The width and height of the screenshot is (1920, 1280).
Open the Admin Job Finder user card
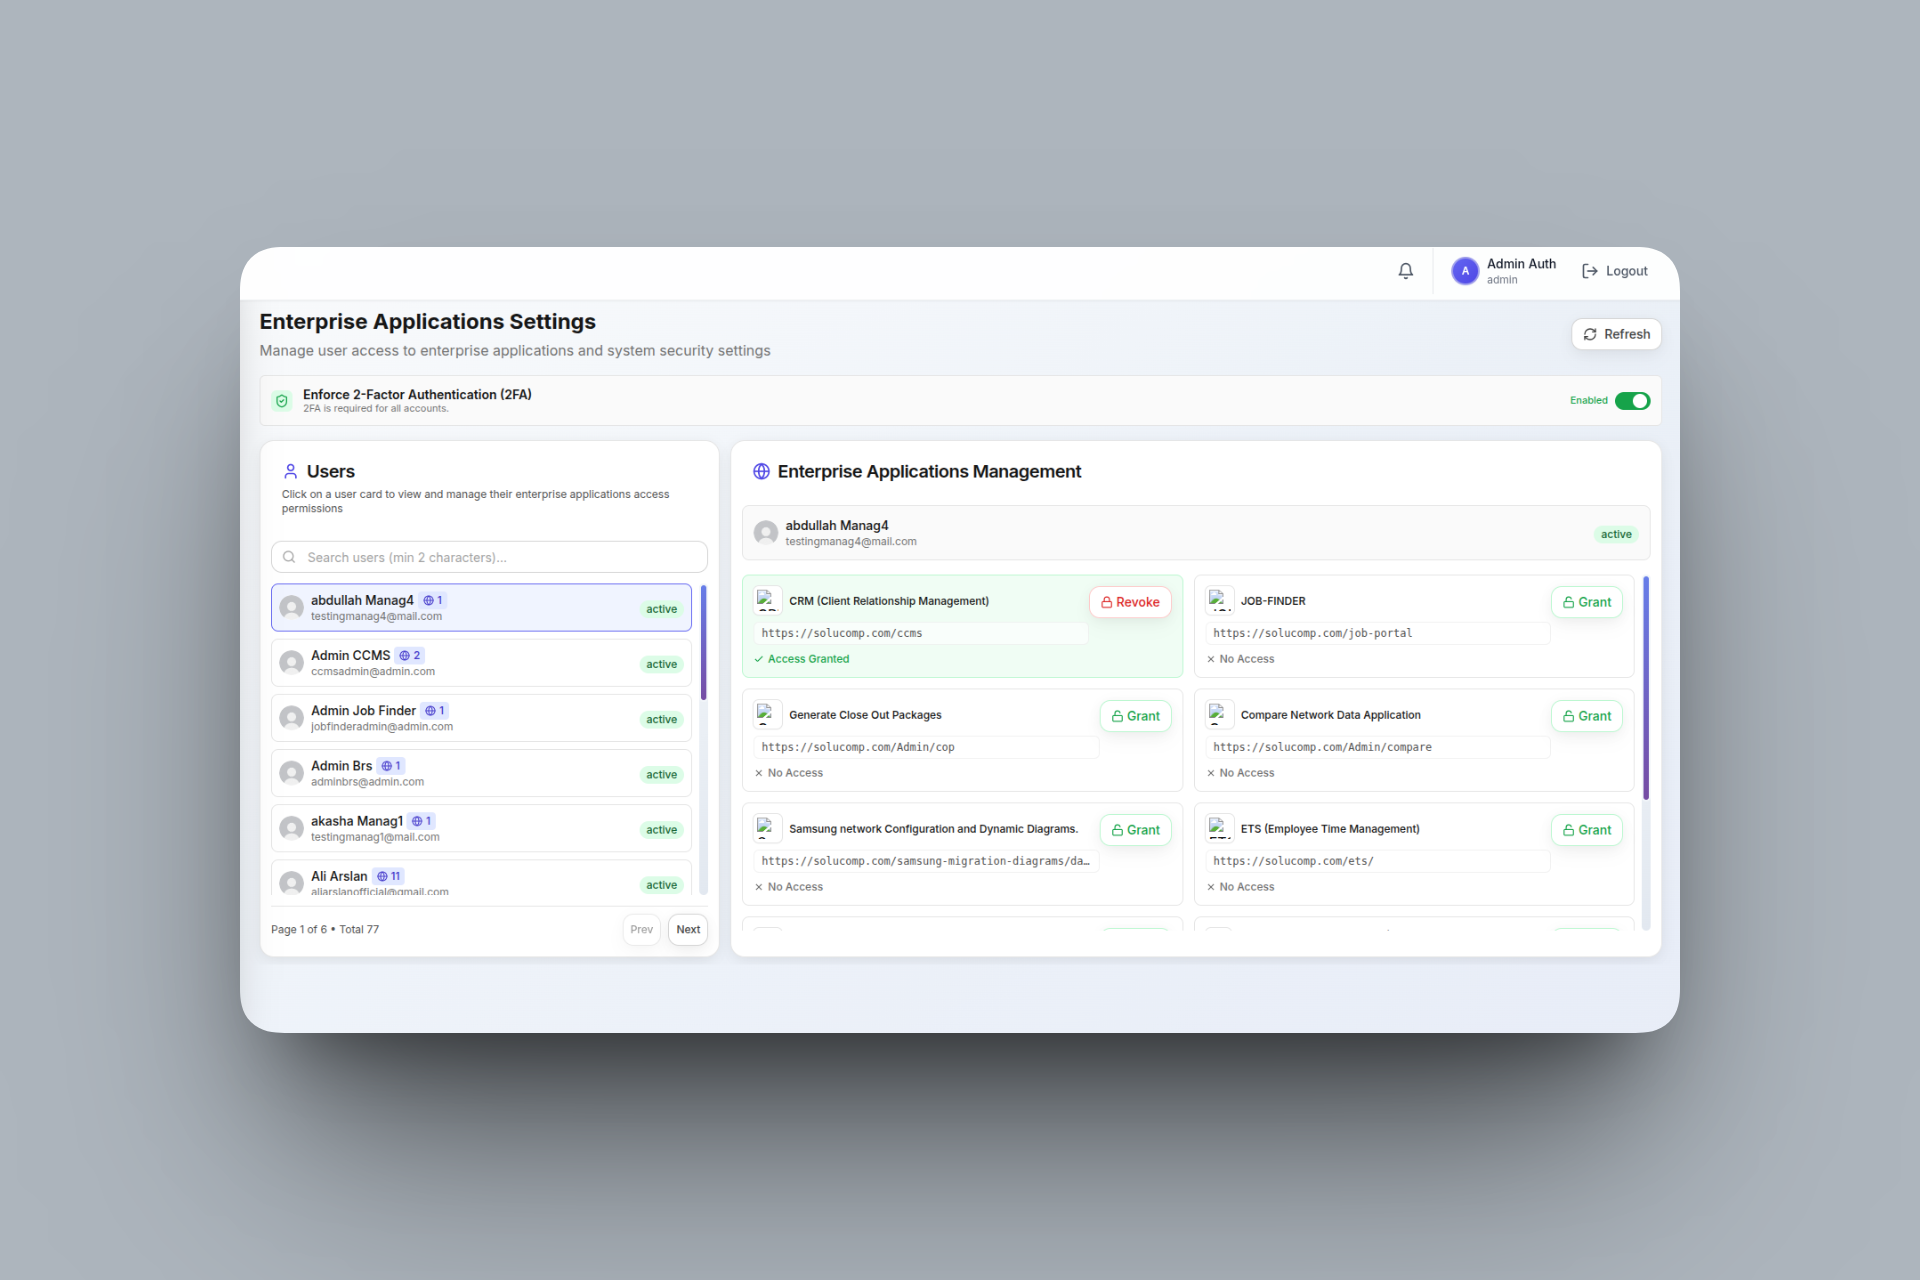(481, 718)
